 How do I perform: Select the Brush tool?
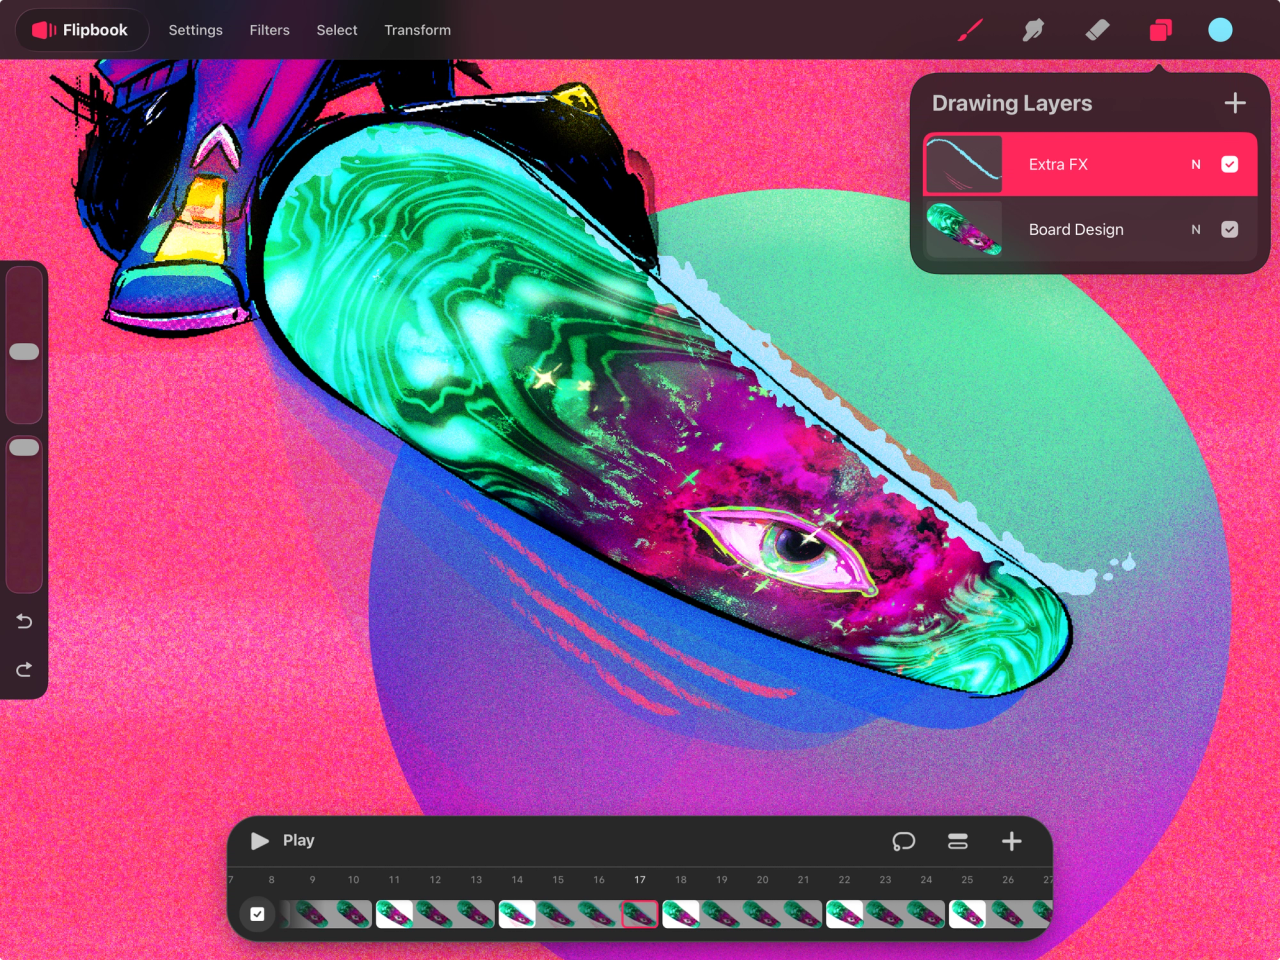pos(968,30)
